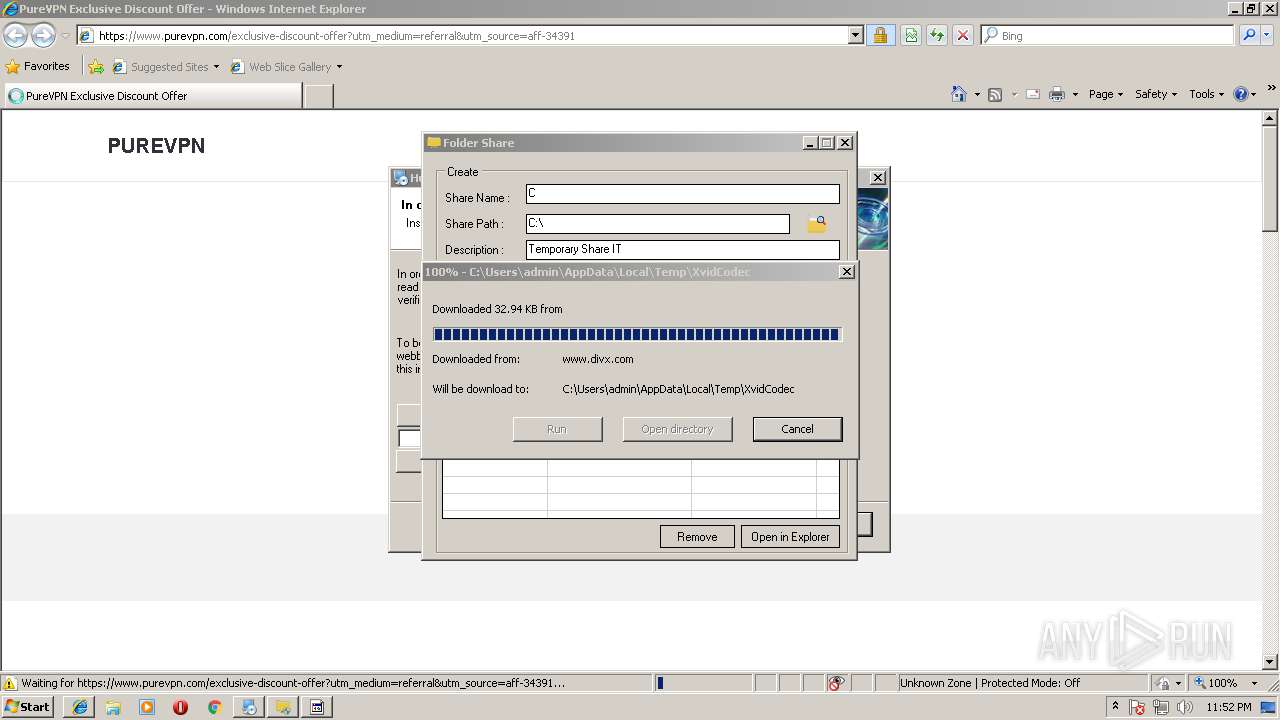
Task: Click the privacy report eye icon in status bar
Action: 836,683
